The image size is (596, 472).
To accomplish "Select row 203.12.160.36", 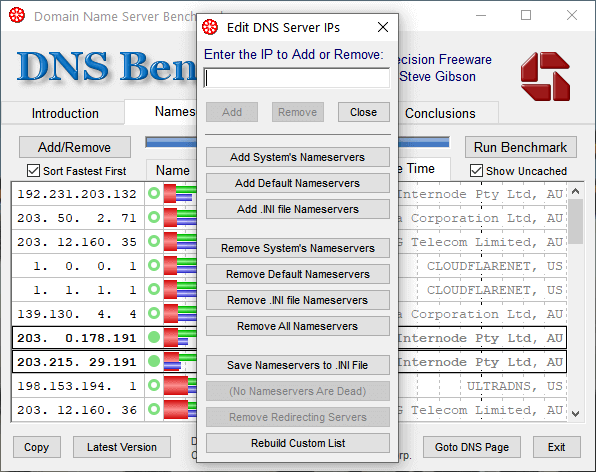I will click(77, 409).
